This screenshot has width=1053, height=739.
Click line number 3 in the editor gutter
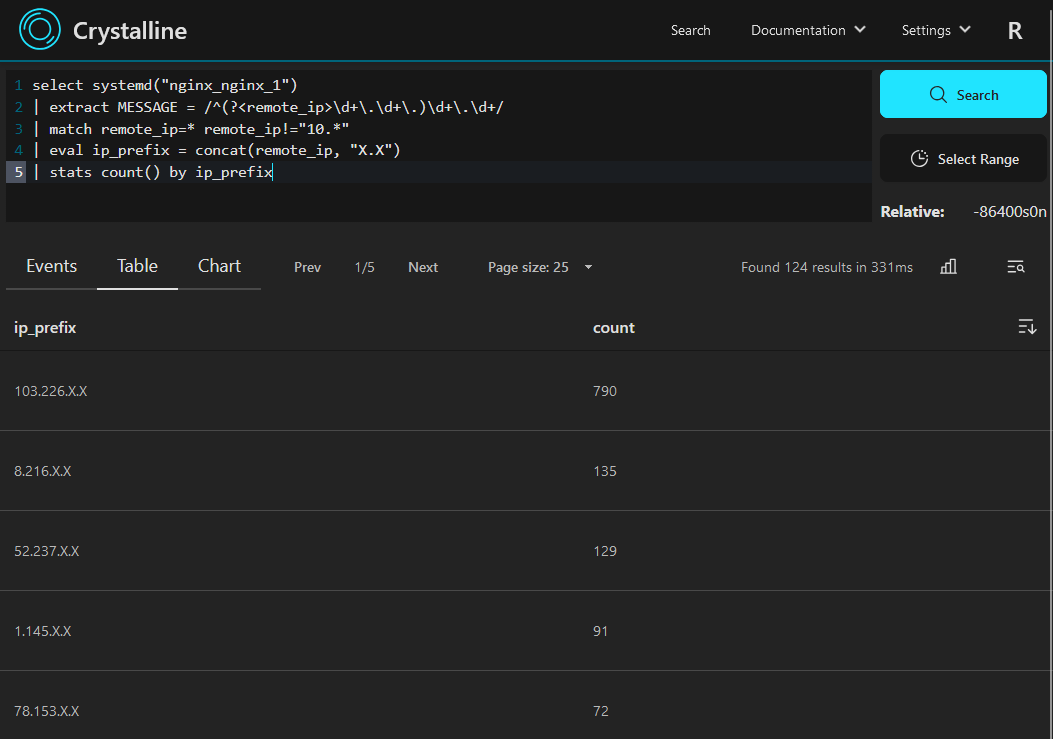click(x=18, y=129)
